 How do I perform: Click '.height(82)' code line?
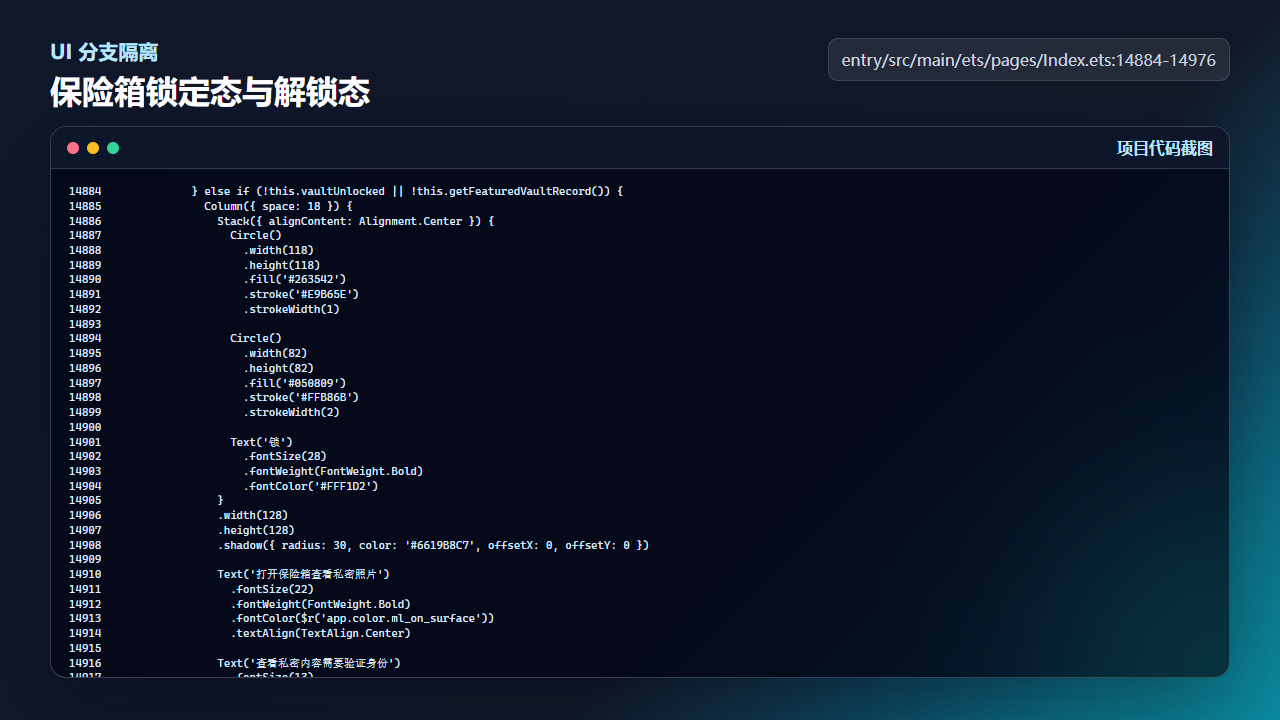[279, 368]
